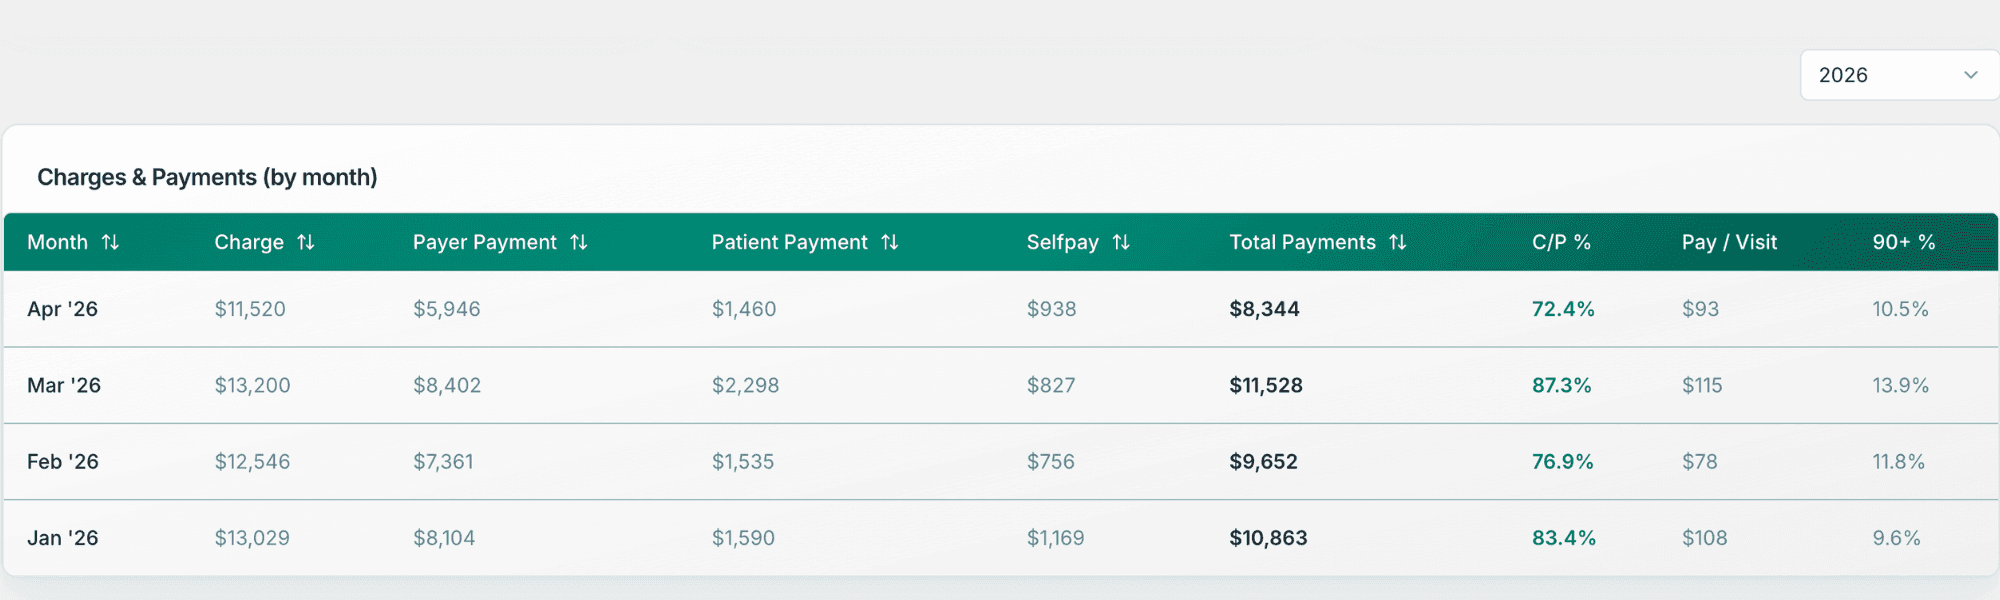Image resolution: width=2000 pixels, height=600 pixels.
Task: Click the 87.3% C/P value
Action: (1562, 385)
